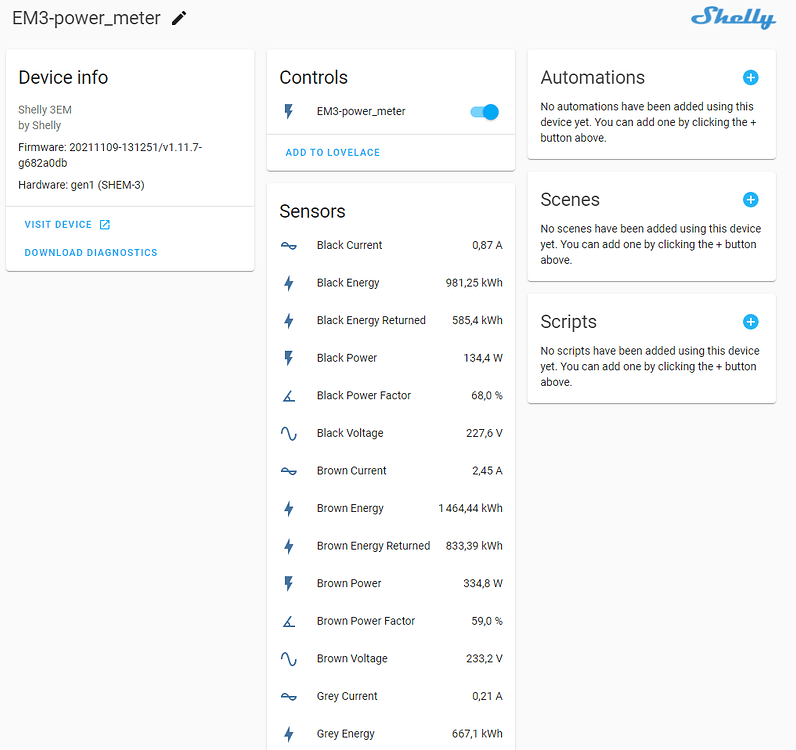Click the Black Power Factor angle icon
Viewport: 796px width, 750px height.
click(x=289, y=396)
